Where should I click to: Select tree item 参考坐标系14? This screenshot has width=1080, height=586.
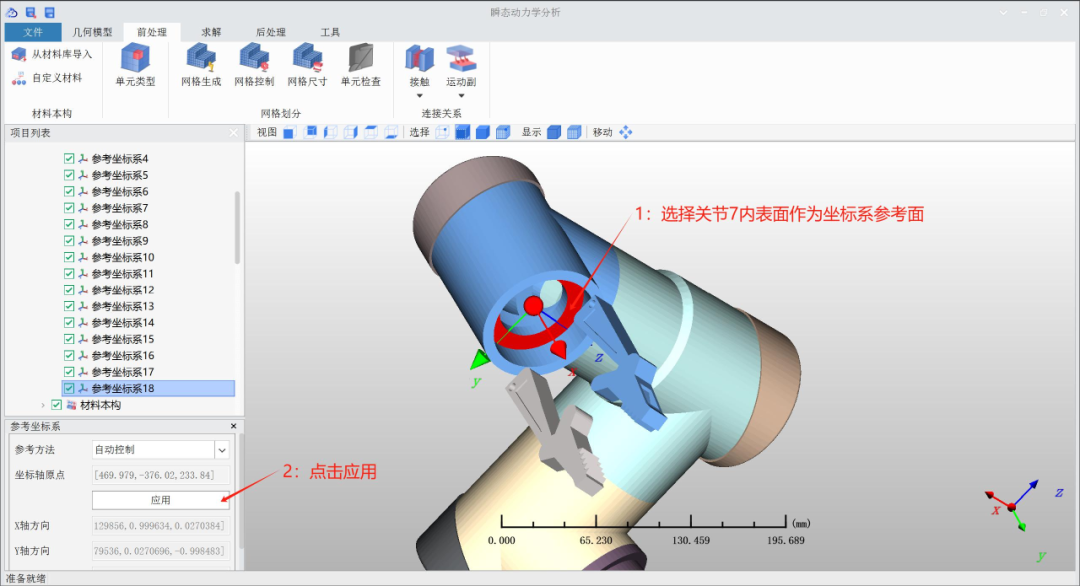[123, 323]
